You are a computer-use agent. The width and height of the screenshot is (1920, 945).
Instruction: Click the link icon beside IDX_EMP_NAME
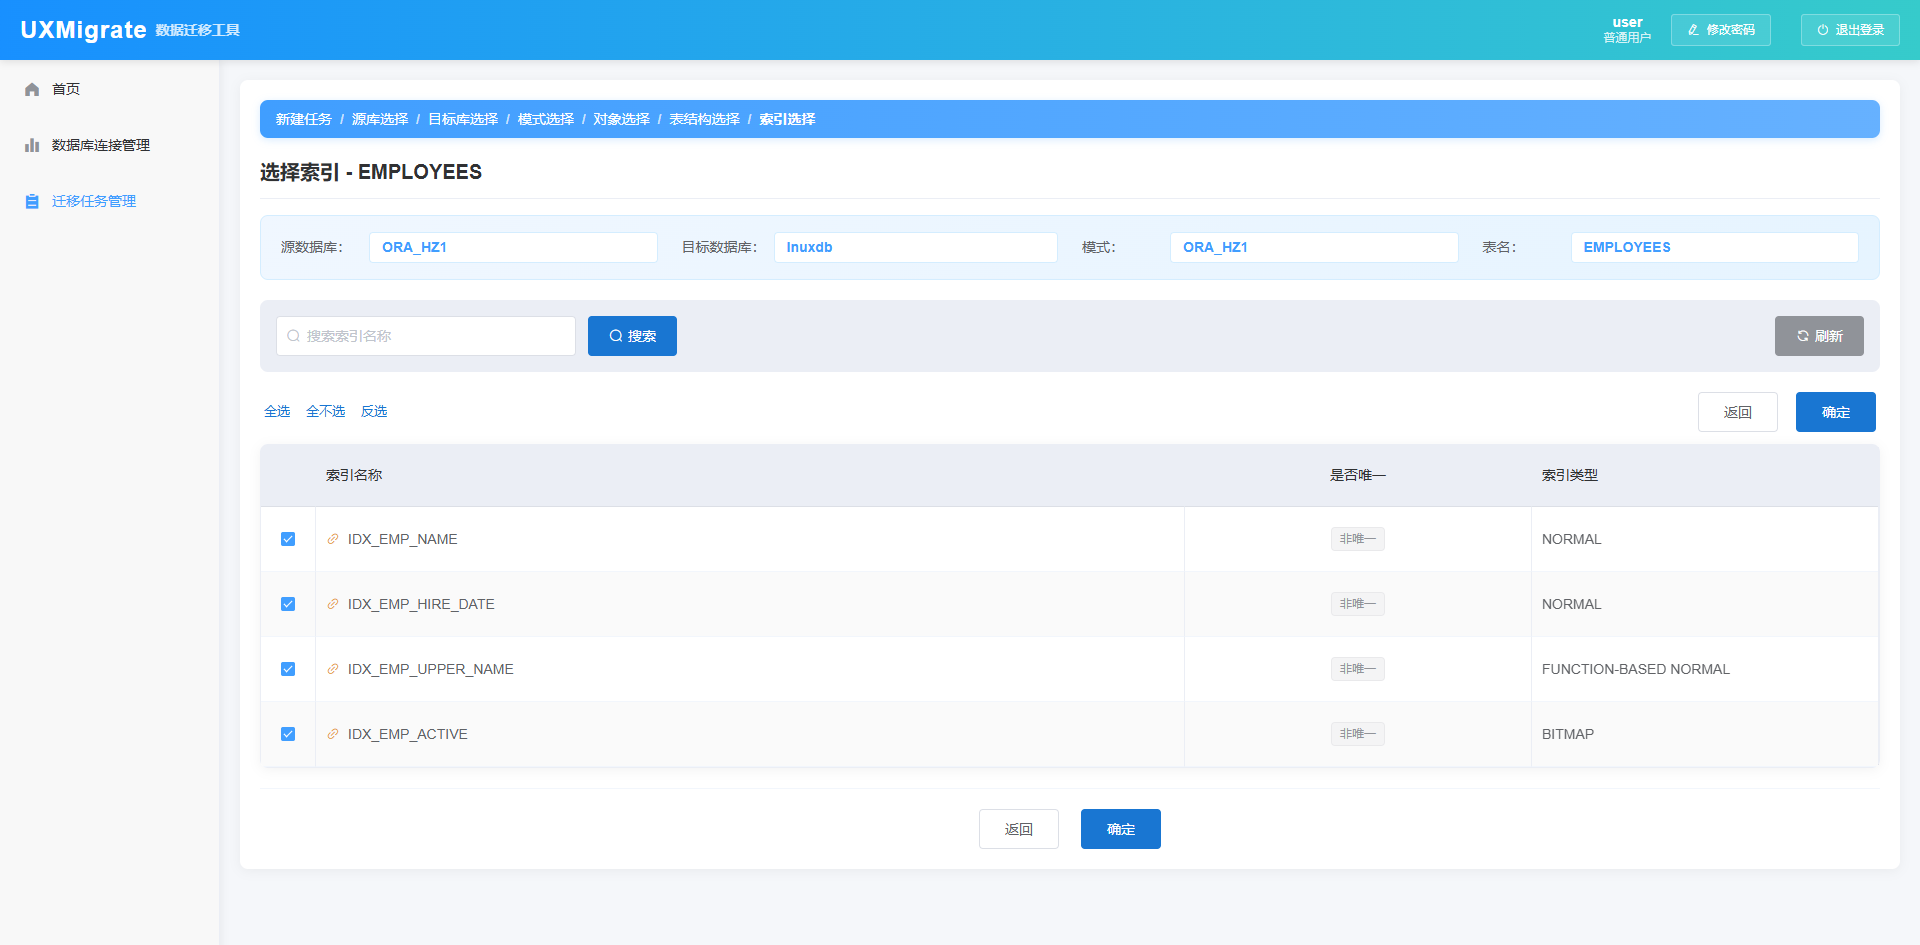point(333,539)
